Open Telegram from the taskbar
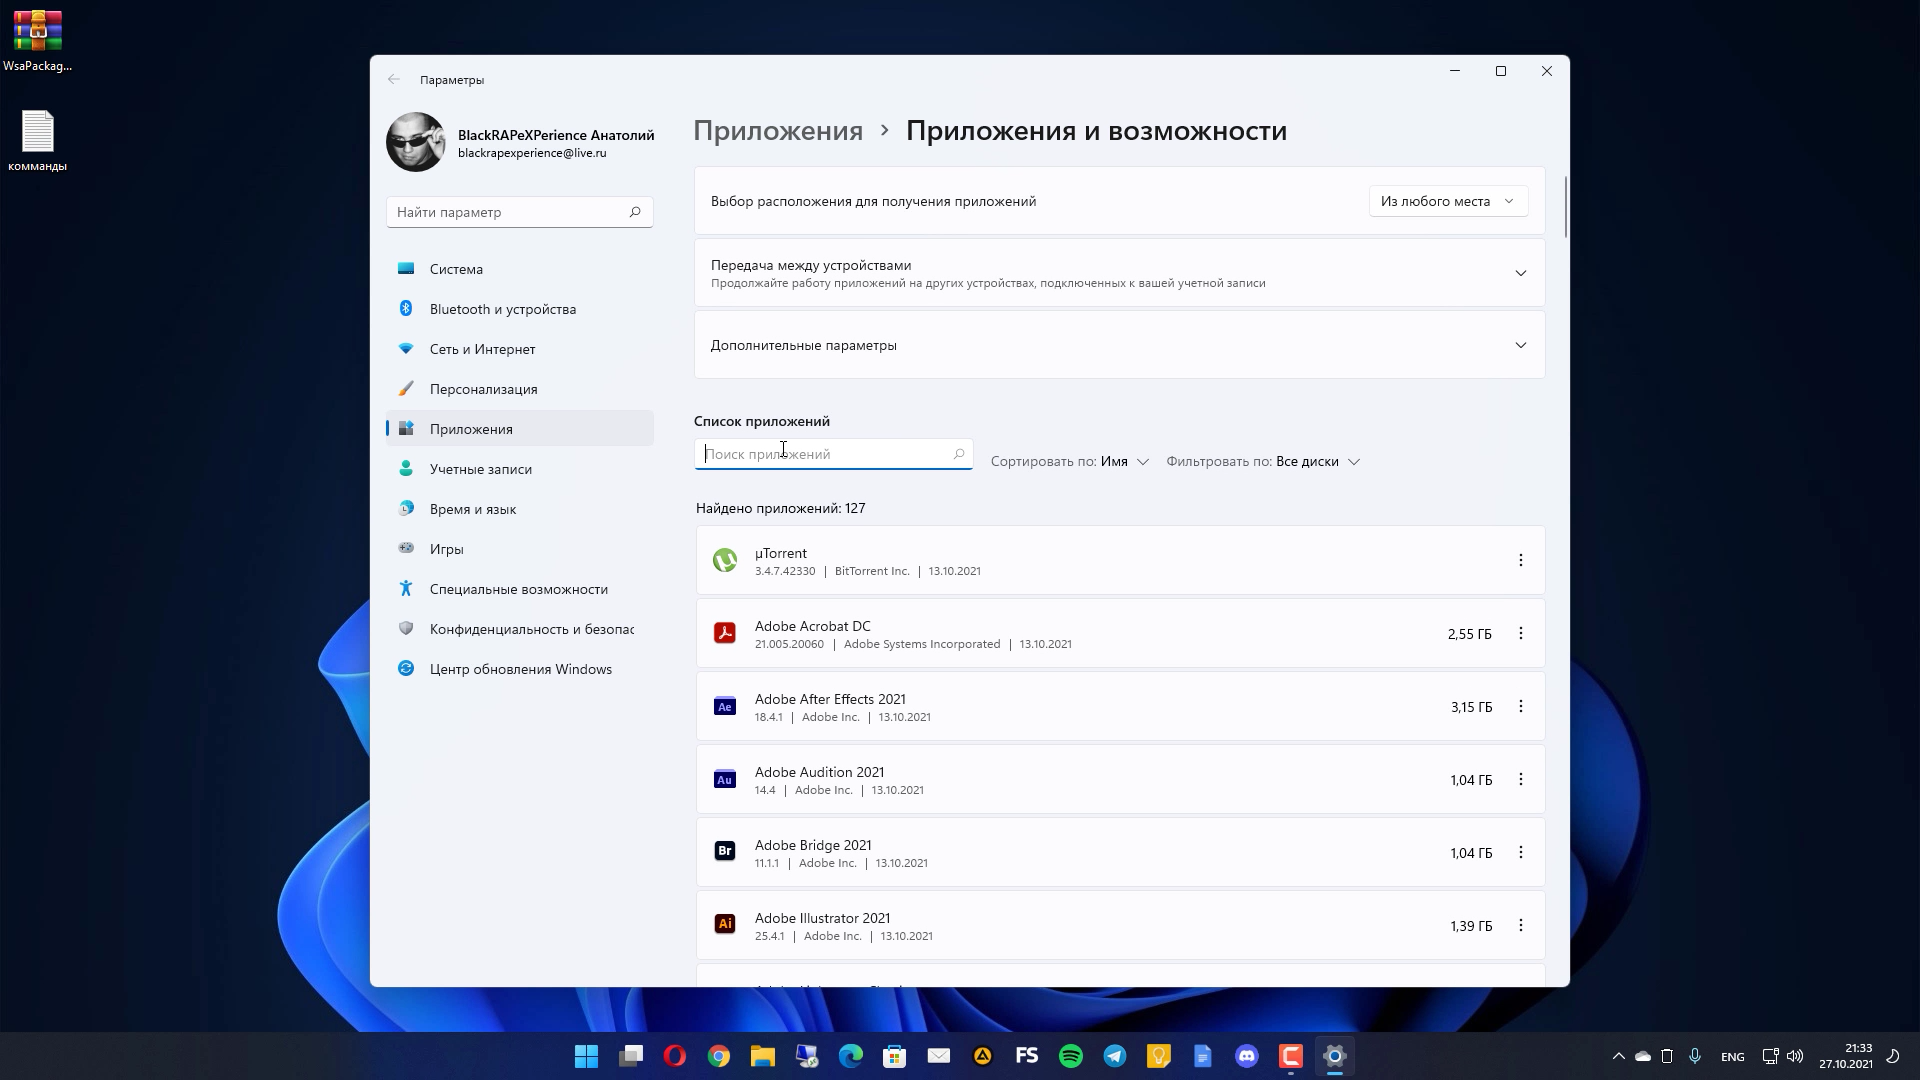This screenshot has height=1080, width=1920. (x=1114, y=1056)
